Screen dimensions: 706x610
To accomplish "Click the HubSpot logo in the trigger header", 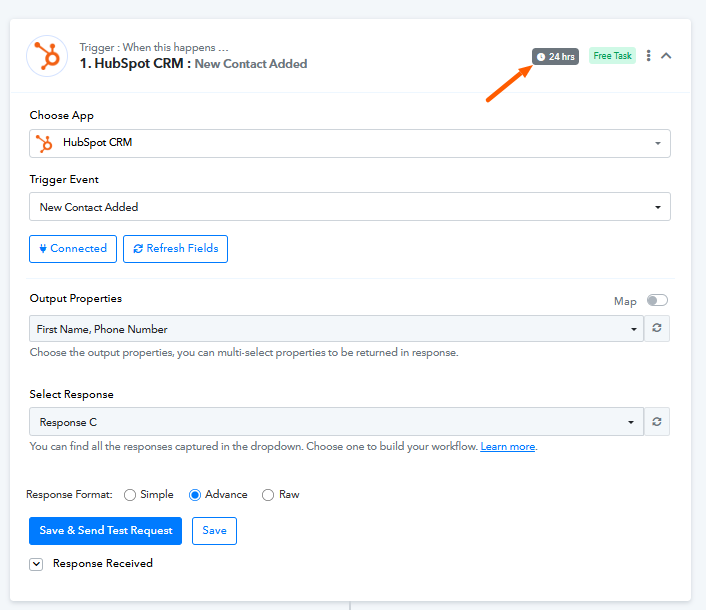I will coord(46,56).
